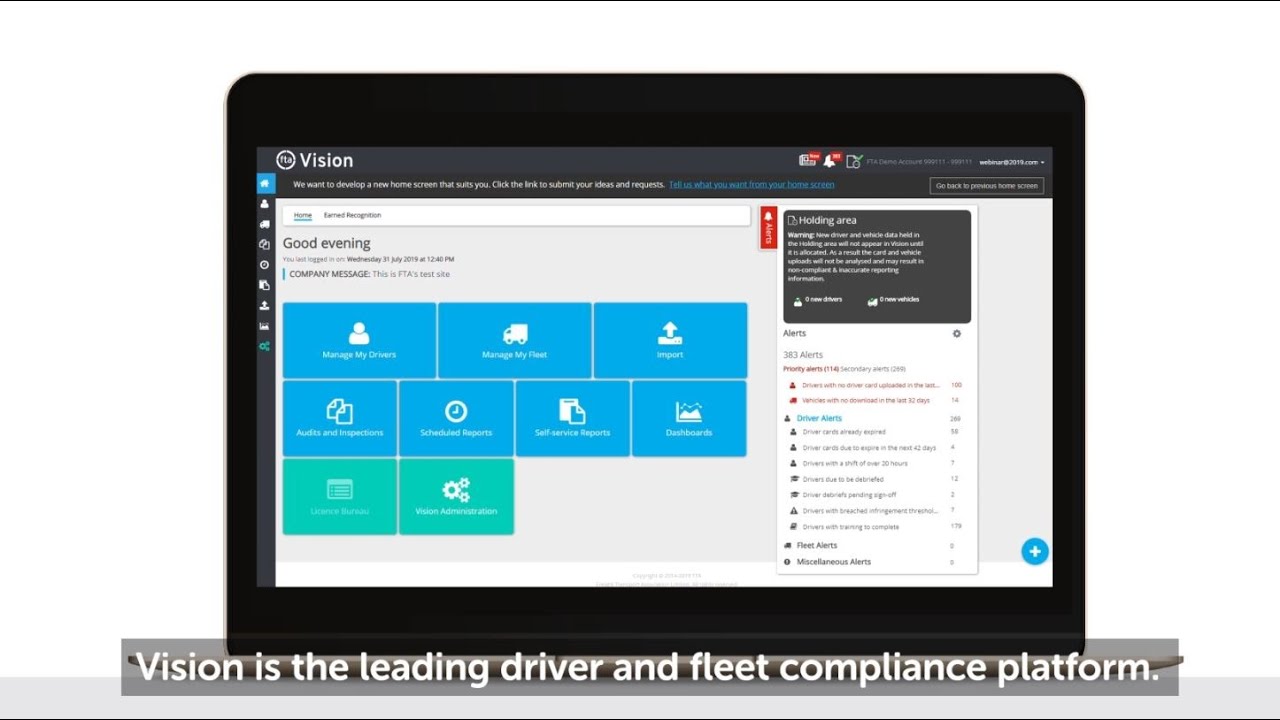Viewport: 1280px width, 720px height.
Task: Select the dashboards chart icon in sidebar
Action: click(265, 326)
